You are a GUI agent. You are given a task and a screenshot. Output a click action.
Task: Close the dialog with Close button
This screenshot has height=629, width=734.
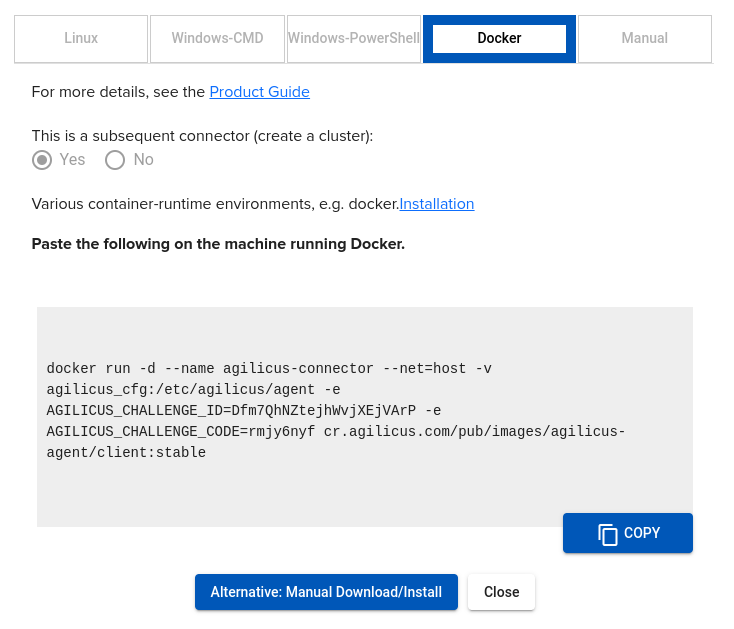(x=501, y=592)
